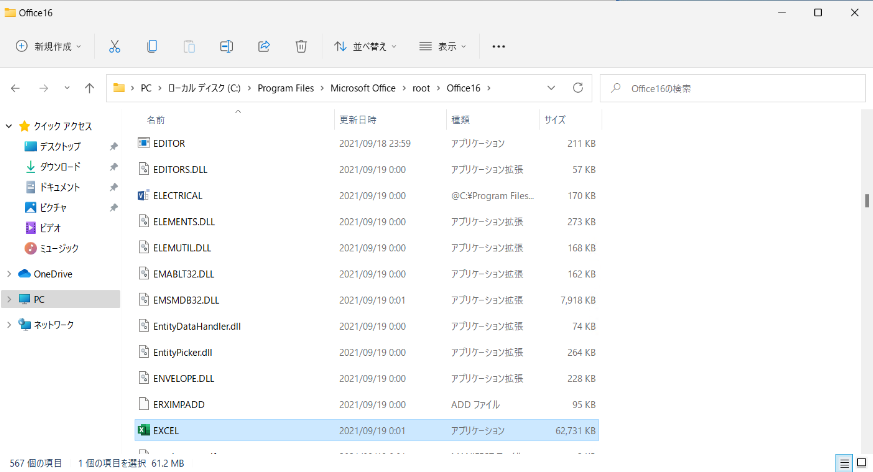
Task: Unpin ピクチャ via its pin icon
Action: click(114, 207)
